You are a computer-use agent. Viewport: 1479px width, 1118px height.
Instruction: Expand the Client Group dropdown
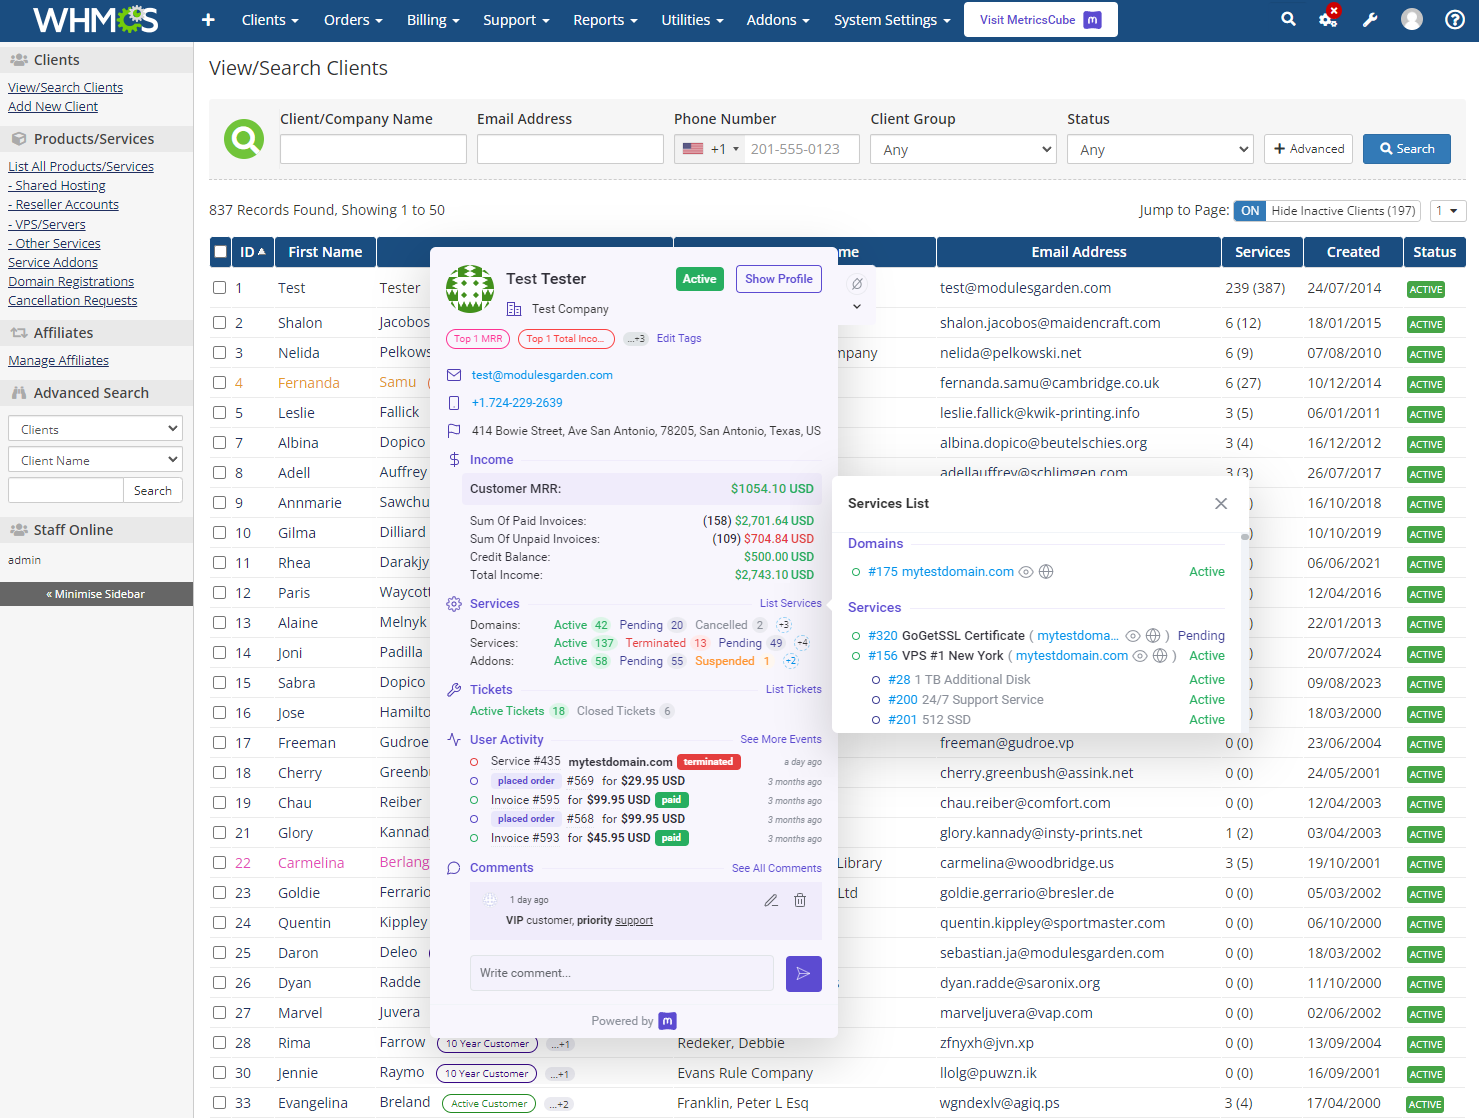pos(963,150)
